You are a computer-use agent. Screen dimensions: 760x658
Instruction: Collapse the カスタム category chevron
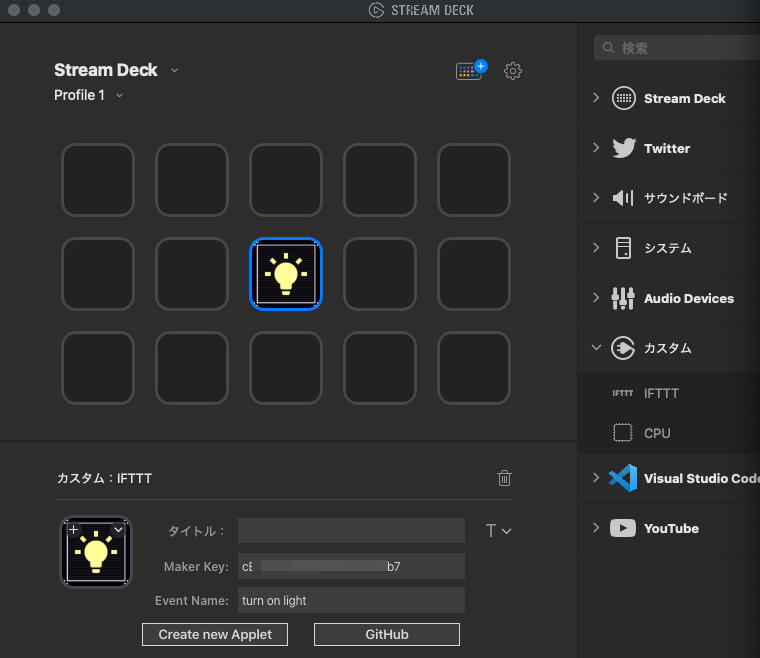[x=596, y=347]
